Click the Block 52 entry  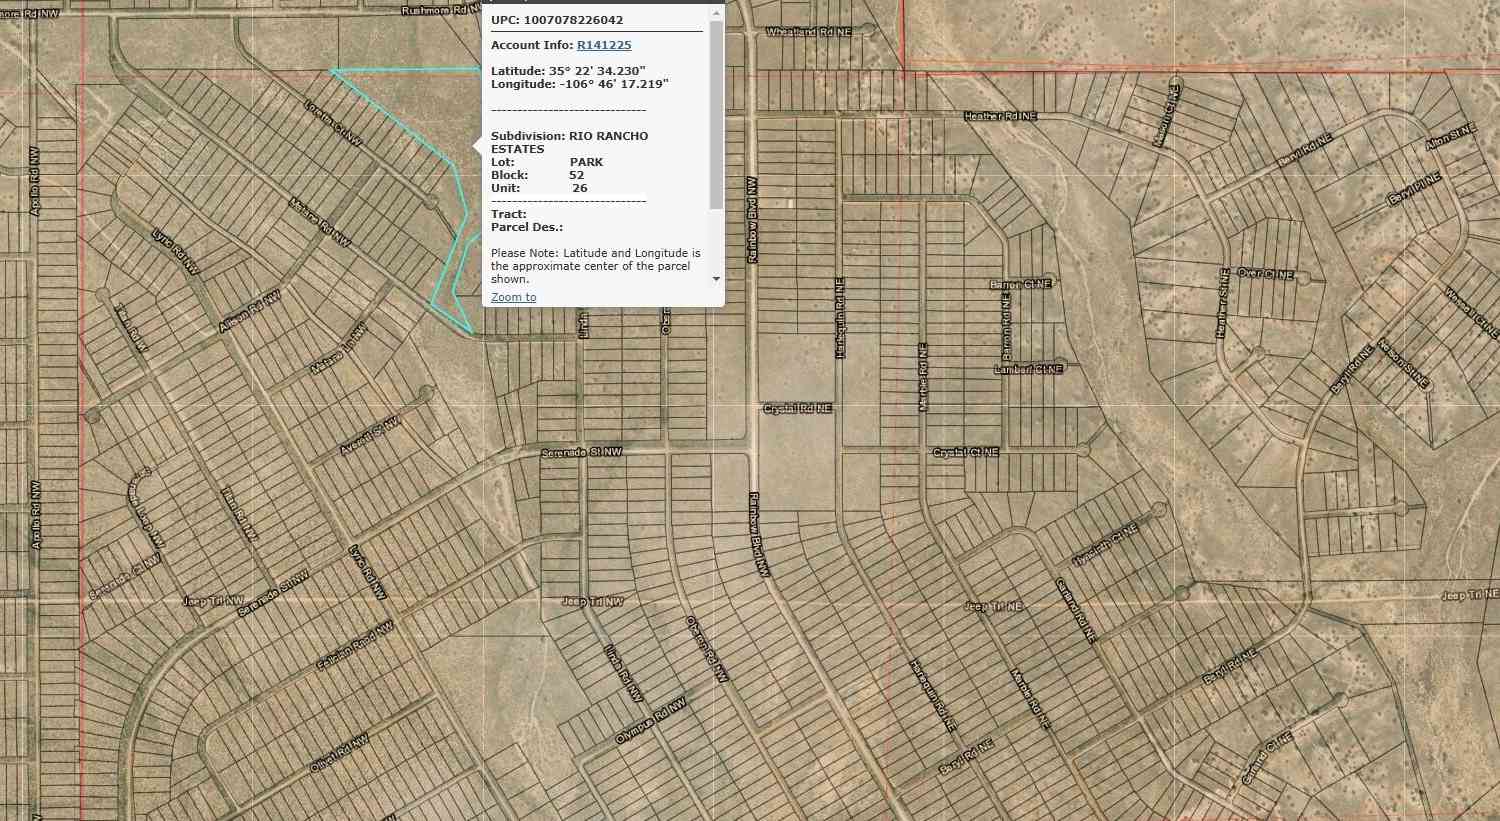coord(538,175)
